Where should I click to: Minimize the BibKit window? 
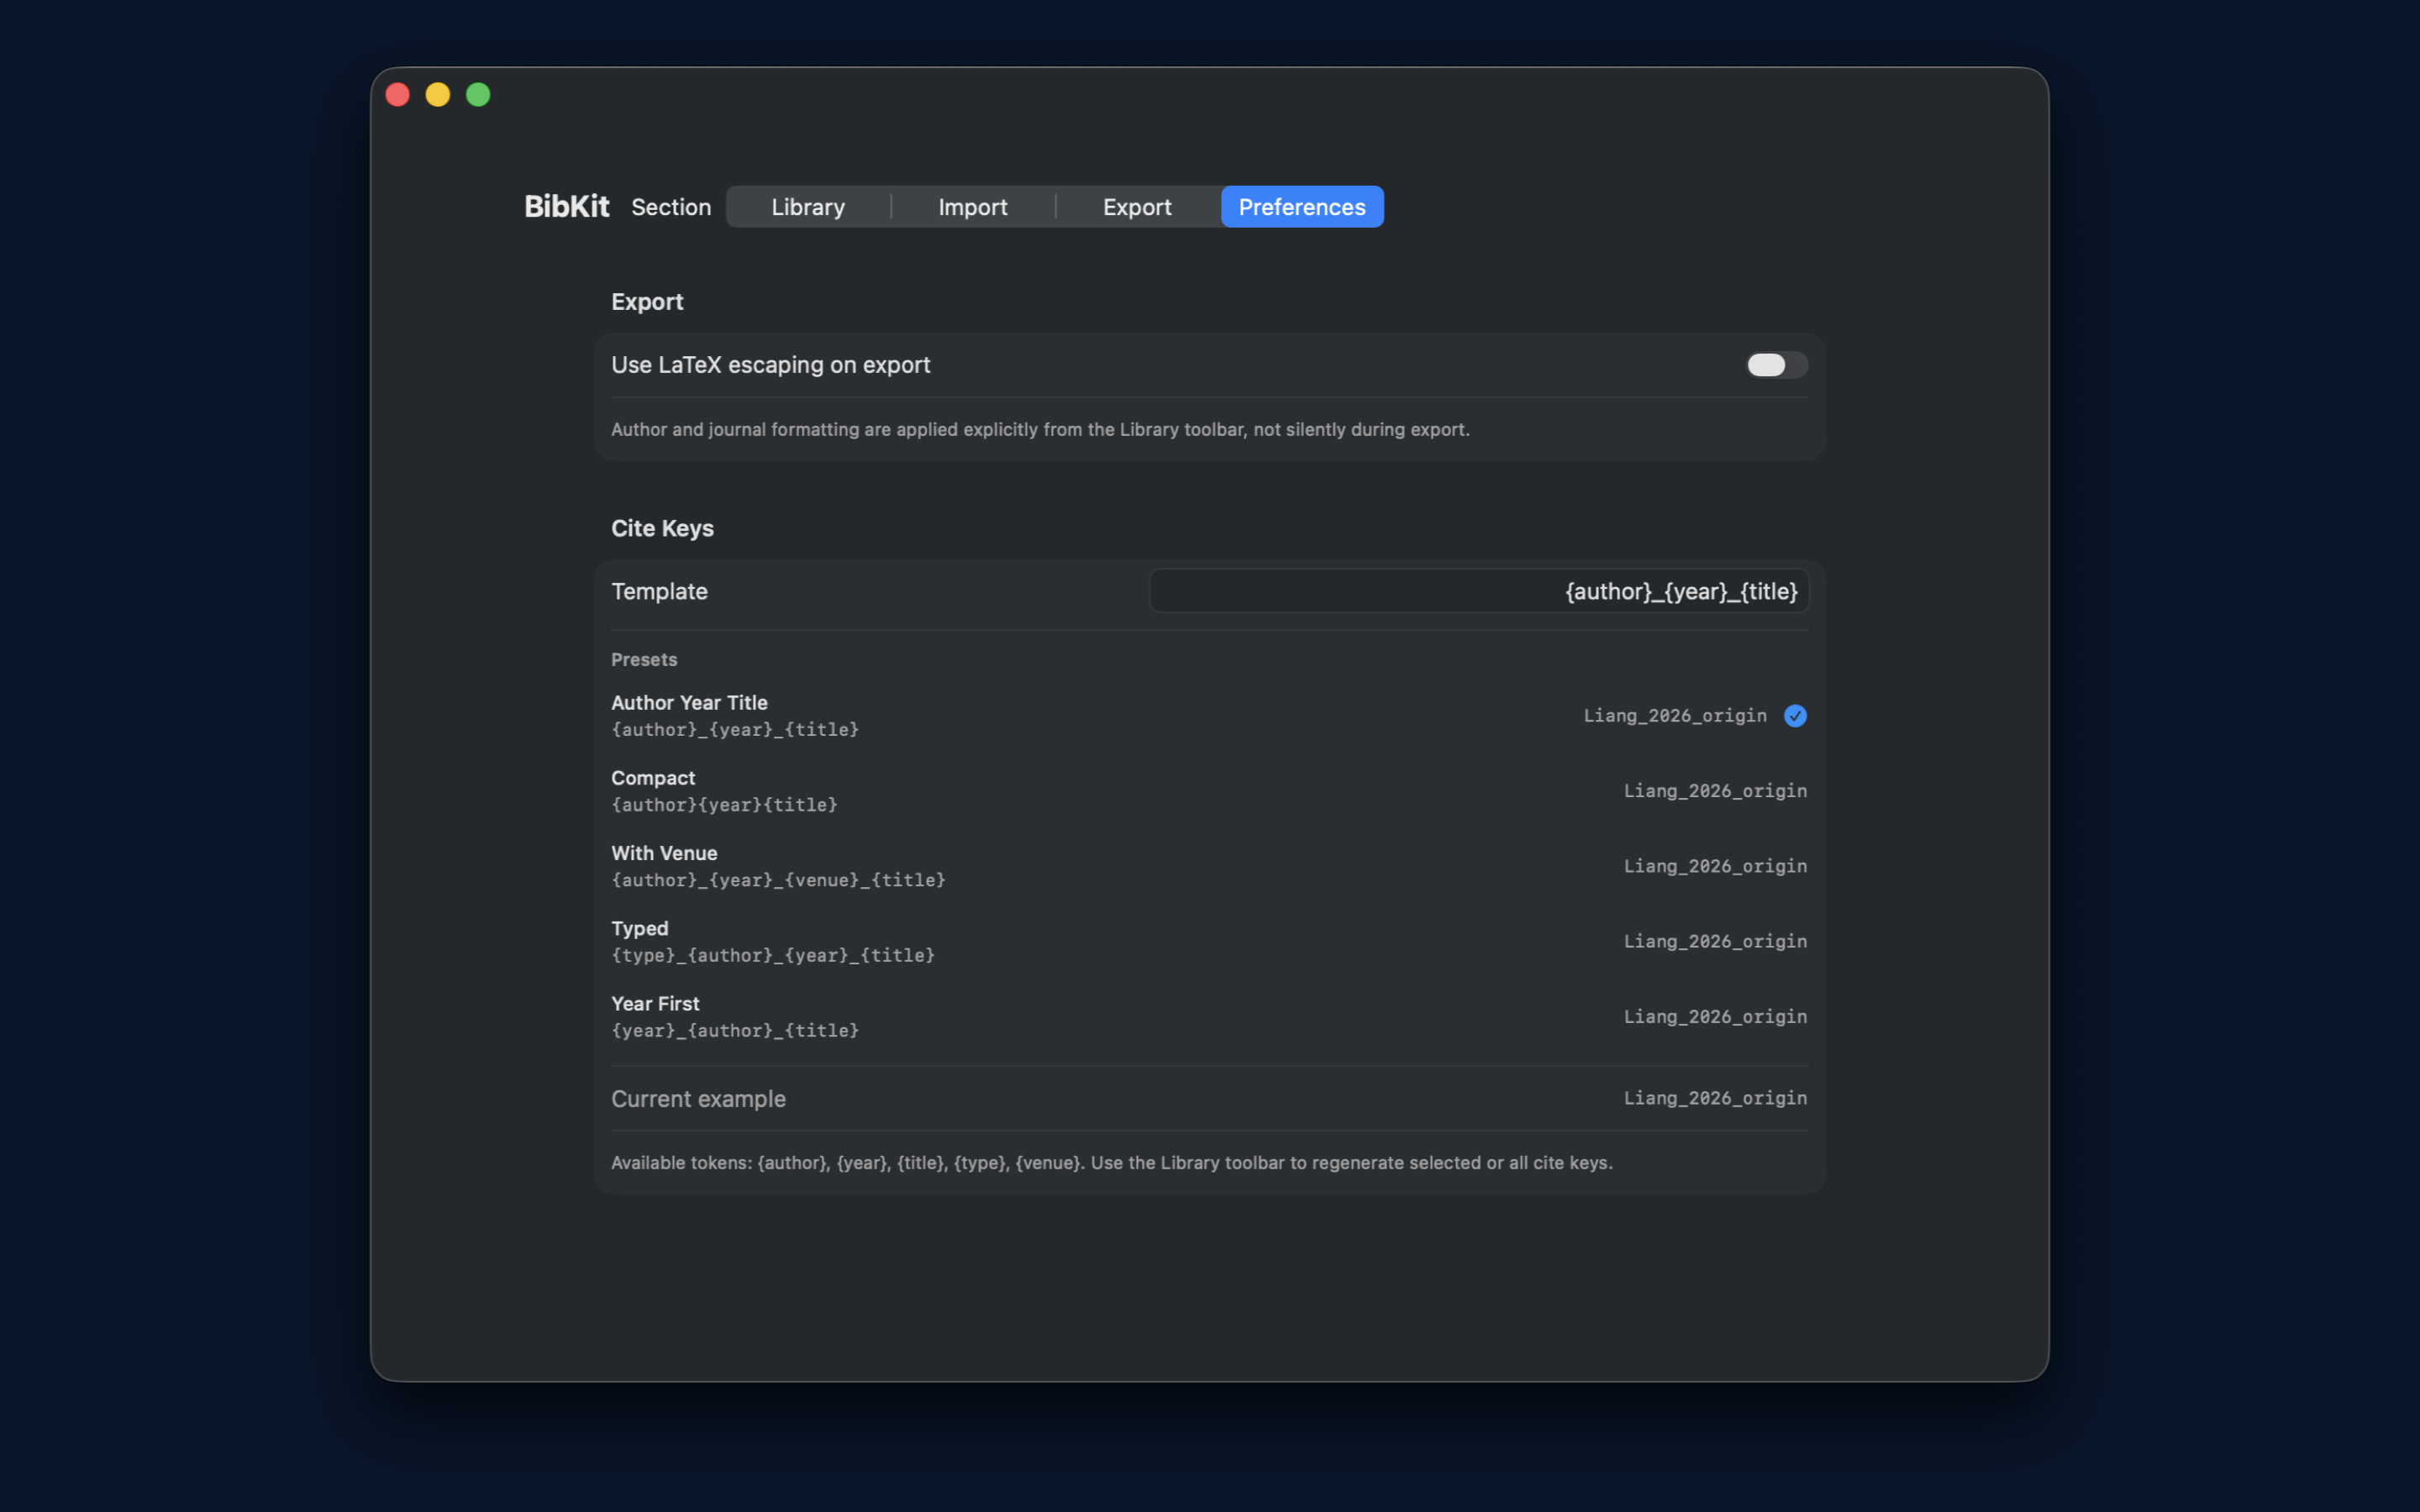pos(438,95)
